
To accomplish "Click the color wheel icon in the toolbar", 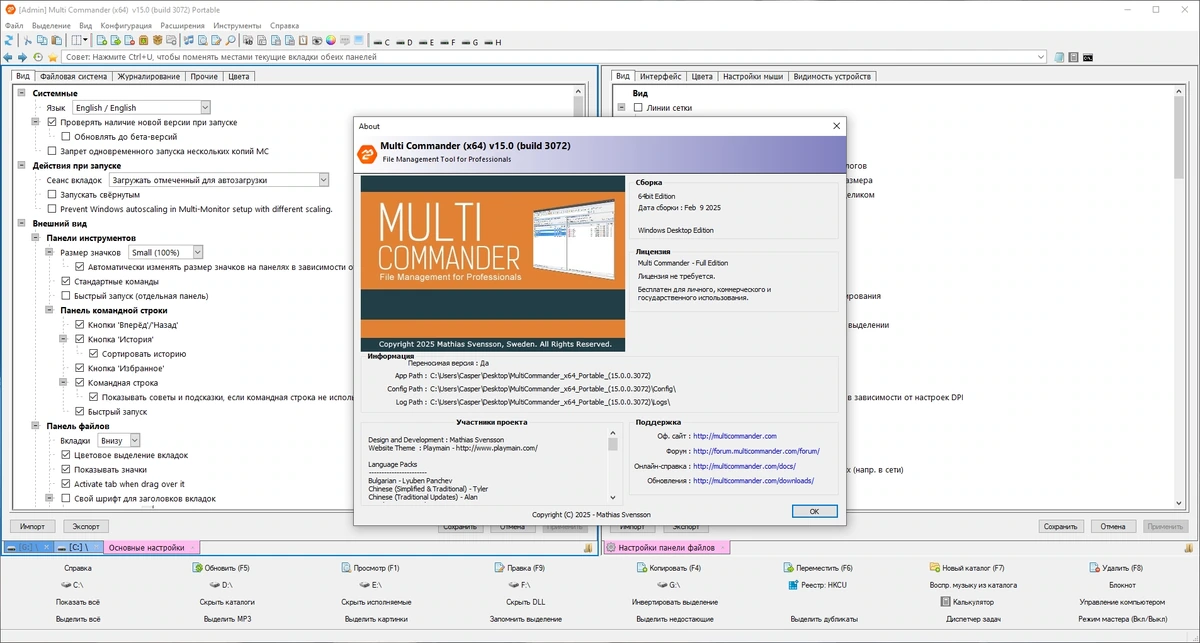I will click(x=330, y=41).
